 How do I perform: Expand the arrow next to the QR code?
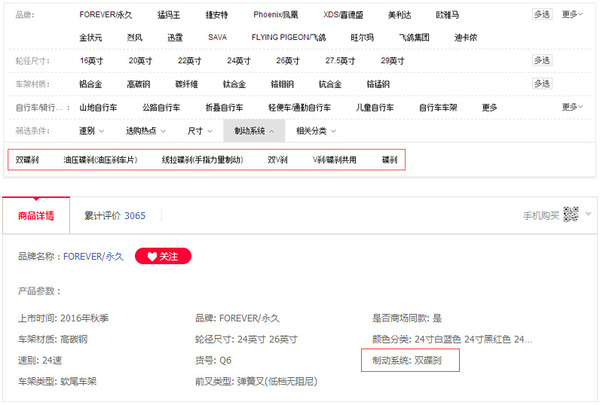[x=589, y=214]
